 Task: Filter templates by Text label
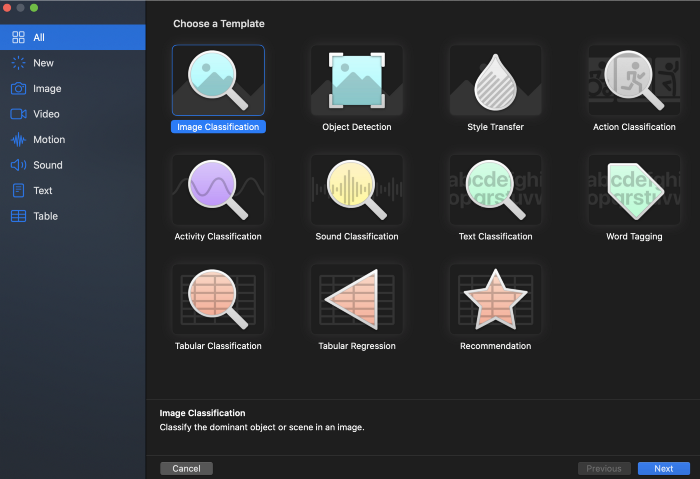pyautogui.click(x=43, y=191)
